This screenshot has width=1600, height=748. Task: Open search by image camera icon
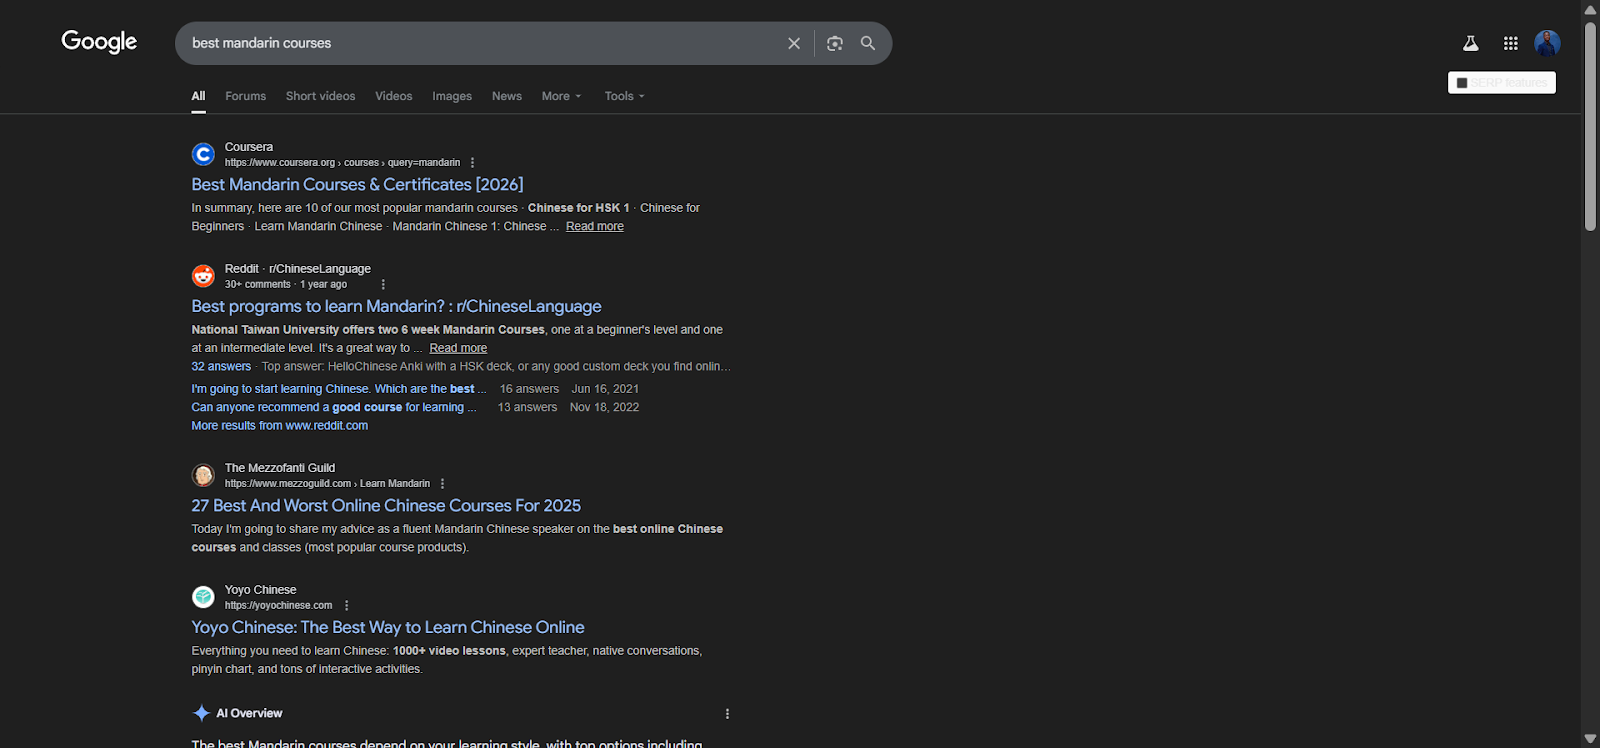835,43
